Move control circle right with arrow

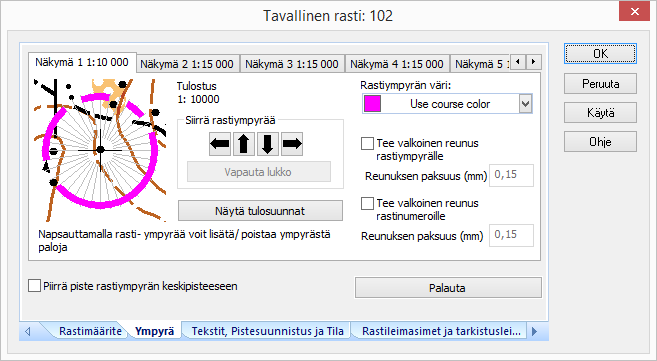292,144
